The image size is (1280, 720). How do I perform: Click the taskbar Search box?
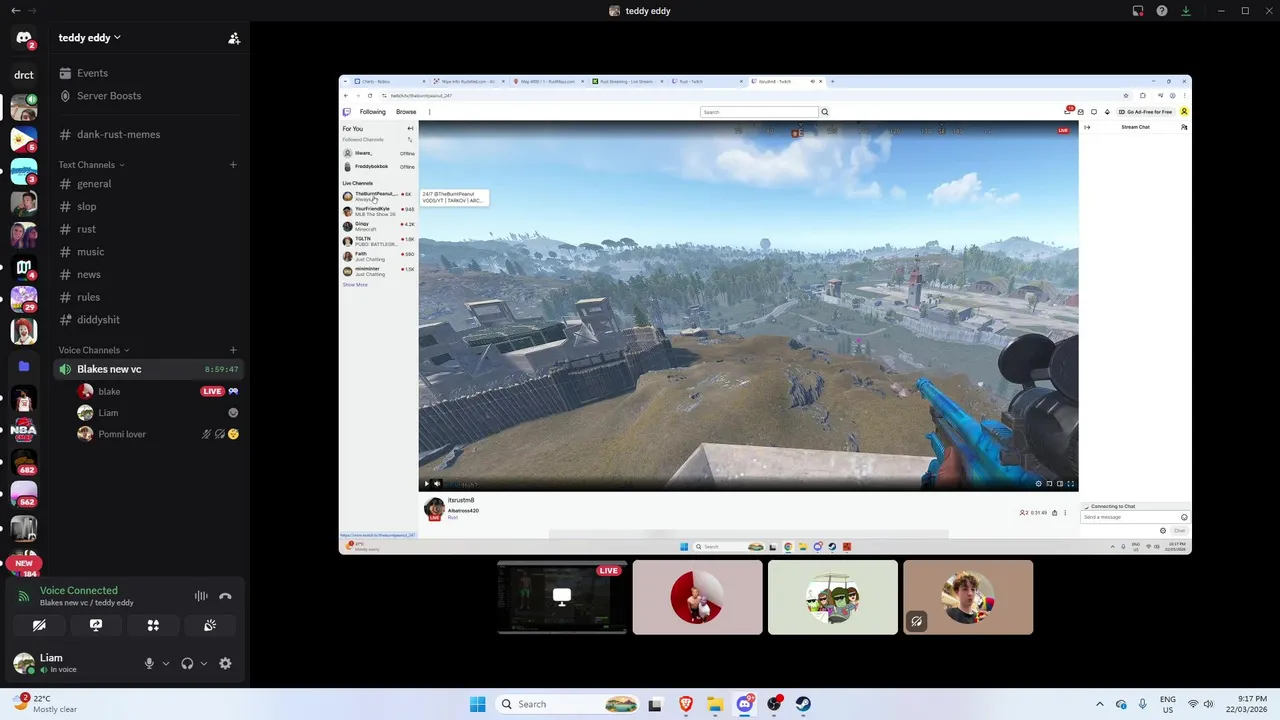click(568, 704)
